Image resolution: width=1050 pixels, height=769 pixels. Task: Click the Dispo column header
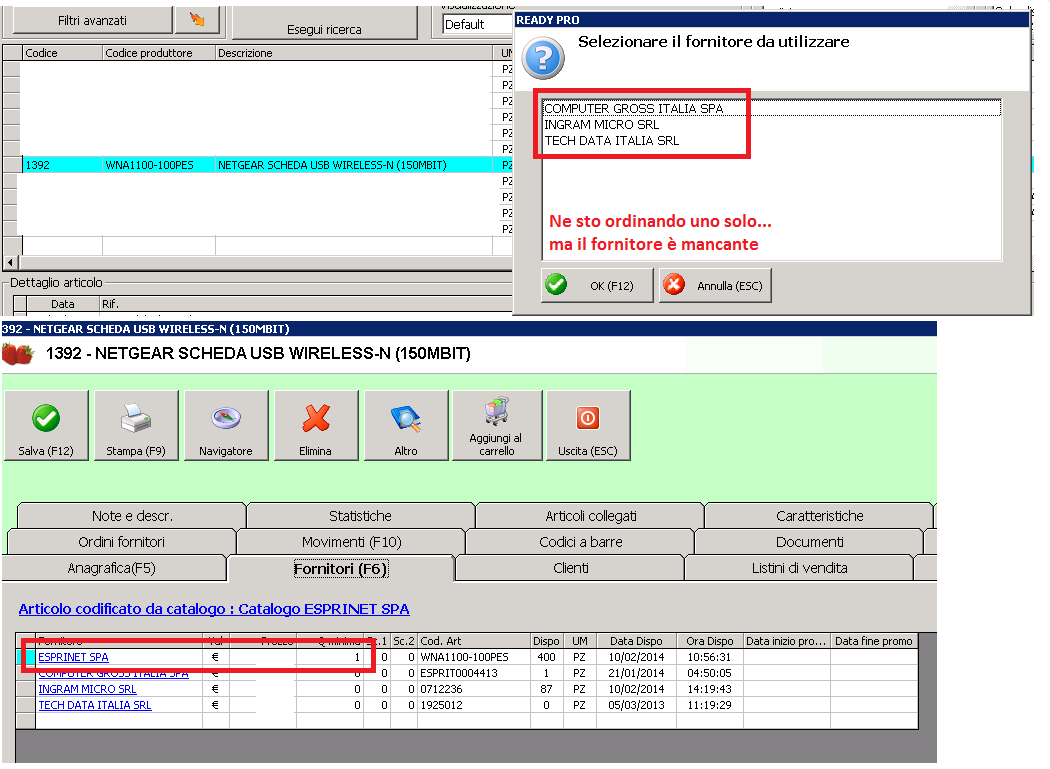546,641
